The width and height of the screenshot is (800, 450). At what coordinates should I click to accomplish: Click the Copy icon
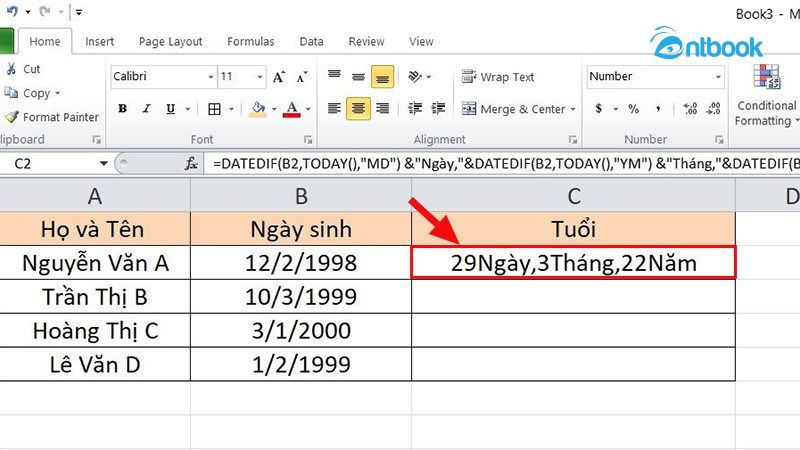[x=11, y=93]
